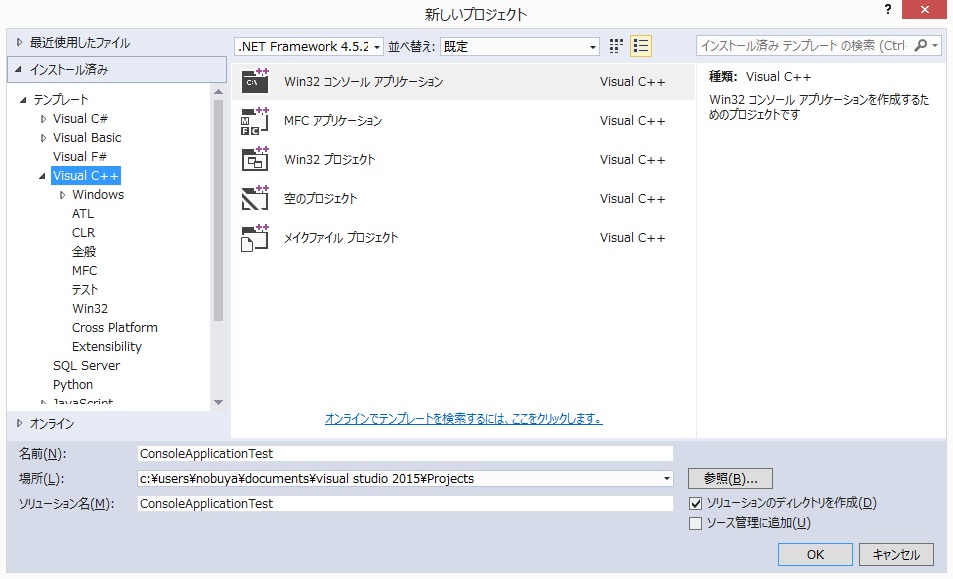This screenshot has width=953, height=579.
Task: Switch to small icons view
Action: 614,45
